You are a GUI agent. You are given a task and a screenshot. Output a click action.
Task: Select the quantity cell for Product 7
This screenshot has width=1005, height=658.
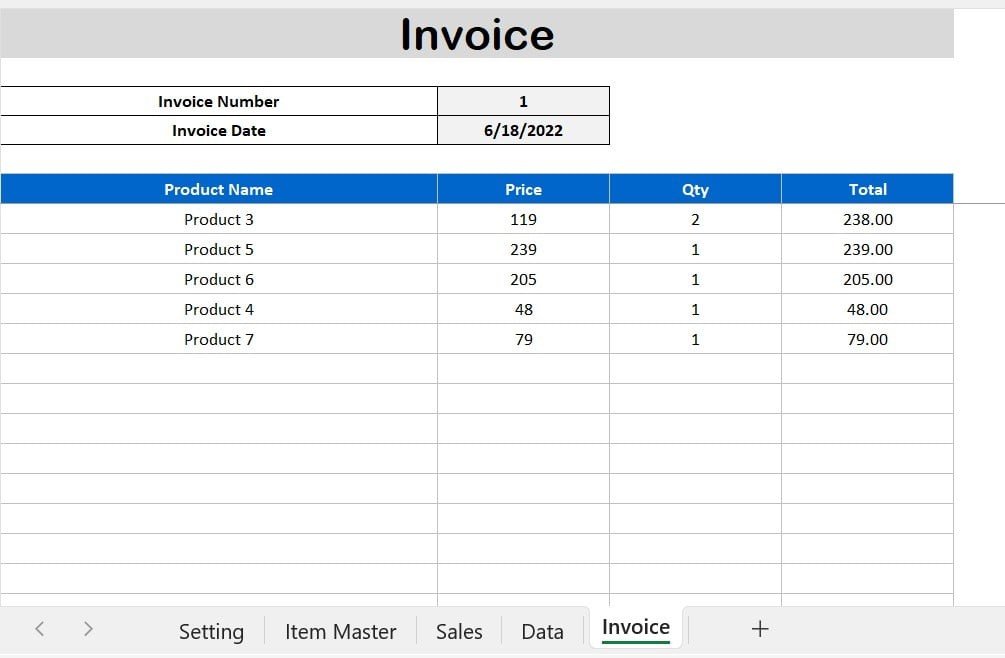point(695,339)
